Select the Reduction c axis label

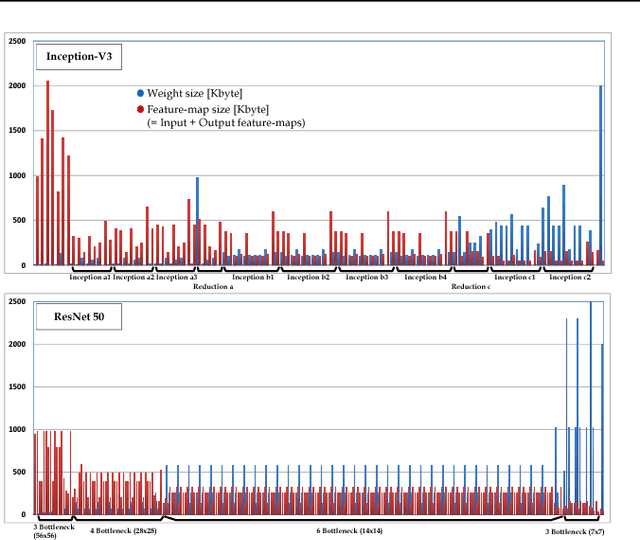pyautogui.click(x=470, y=287)
